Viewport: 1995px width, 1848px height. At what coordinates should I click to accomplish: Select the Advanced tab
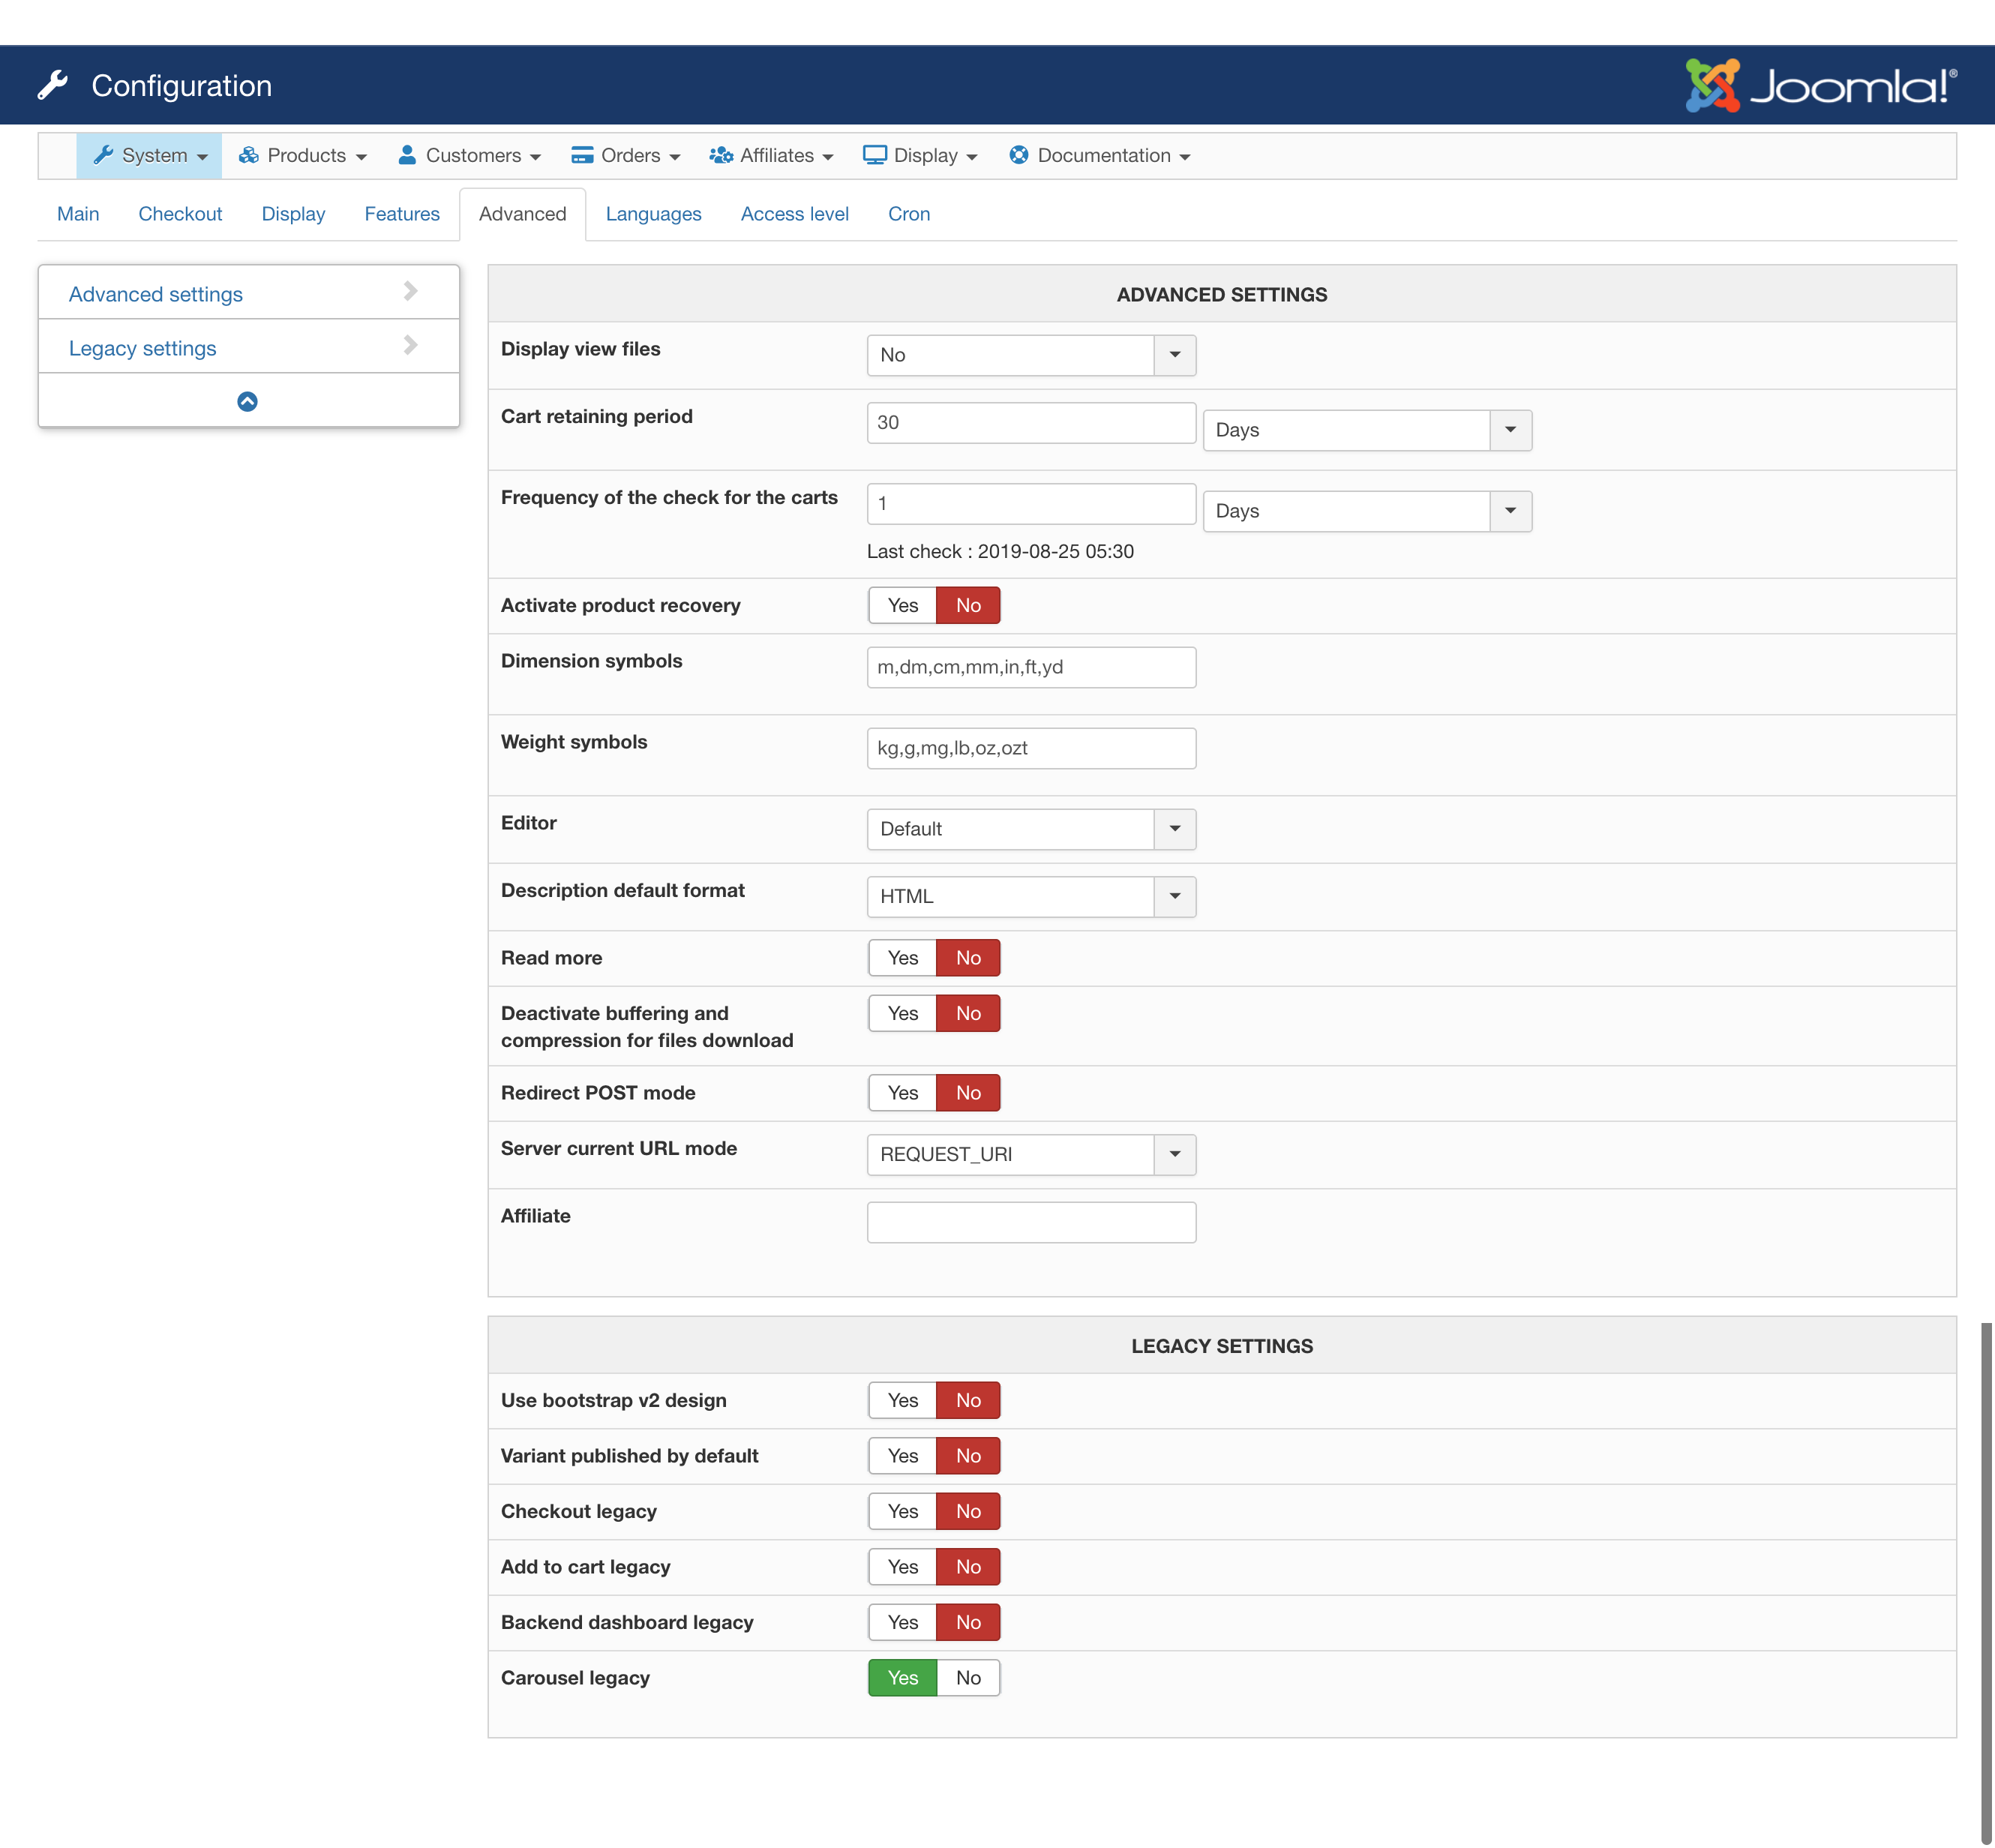(x=522, y=214)
